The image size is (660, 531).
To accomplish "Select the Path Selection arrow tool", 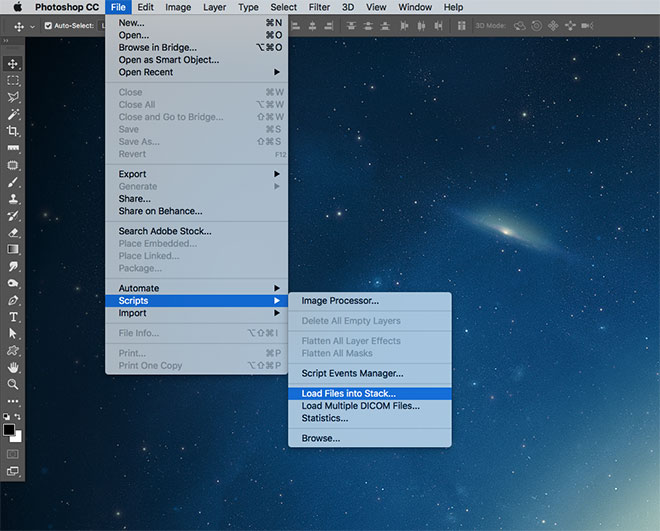I will [13, 334].
